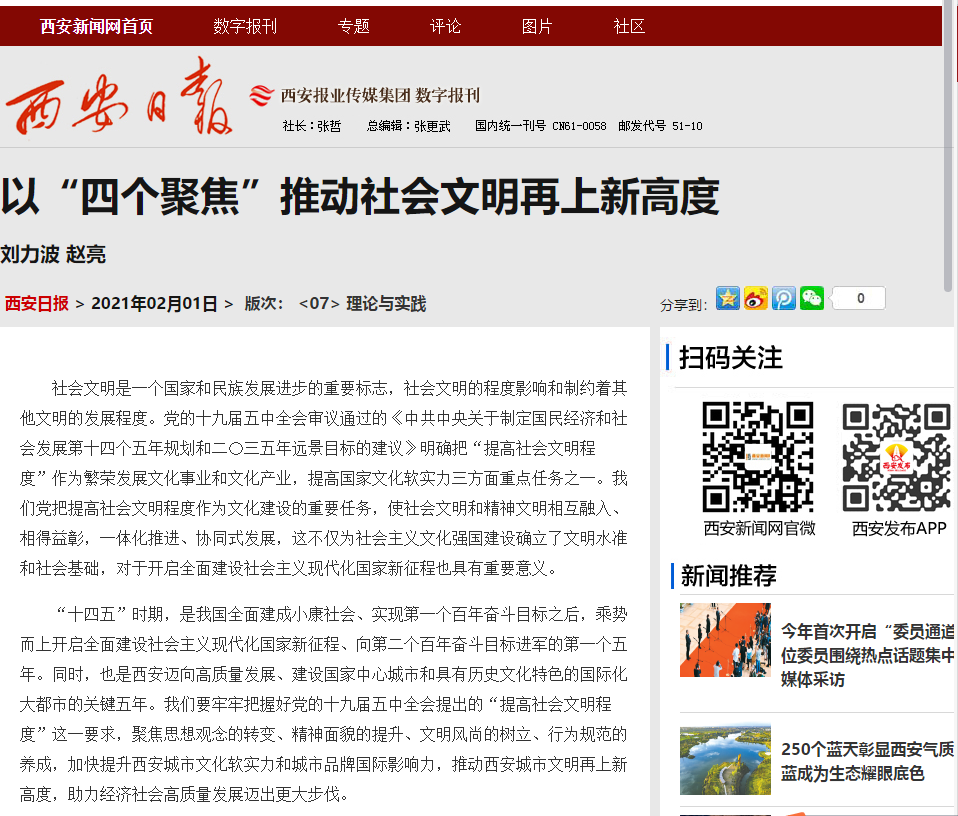Viewport: 958px width, 816px height.
Task: Click the 西安新闻网官微 QR code
Action: tap(758, 457)
